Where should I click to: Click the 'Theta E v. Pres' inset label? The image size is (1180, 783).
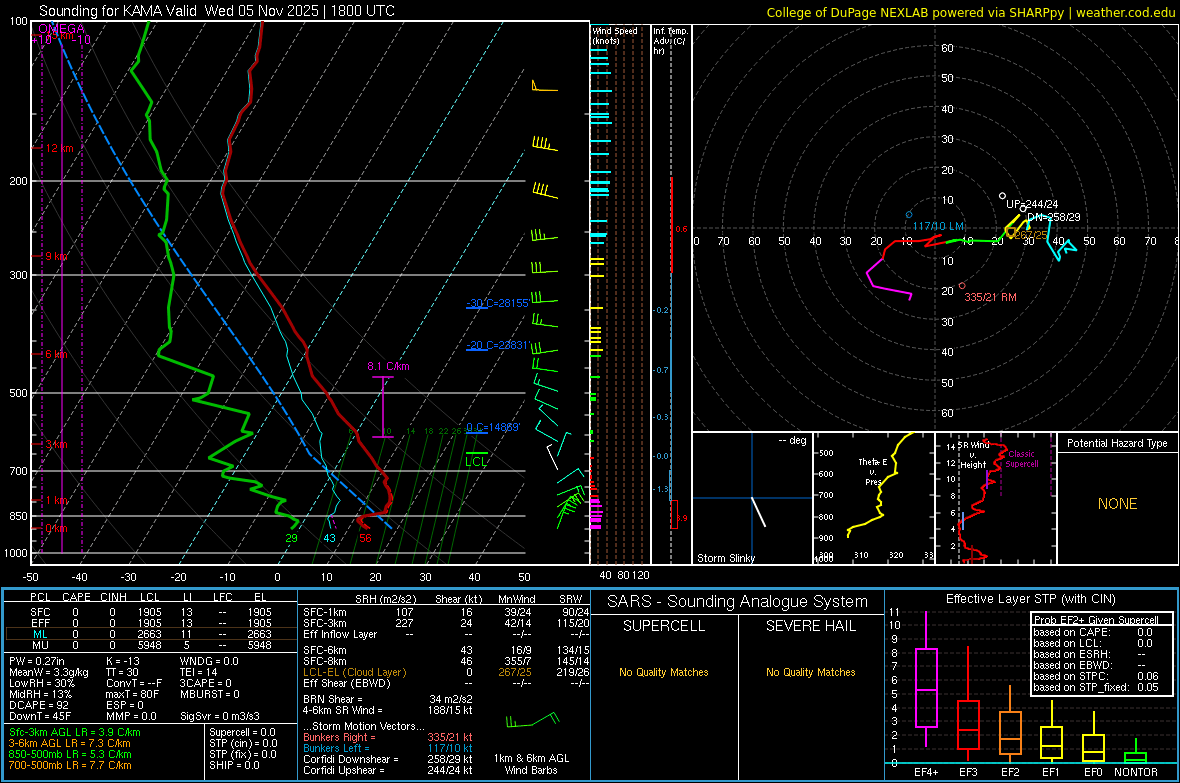pos(873,472)
